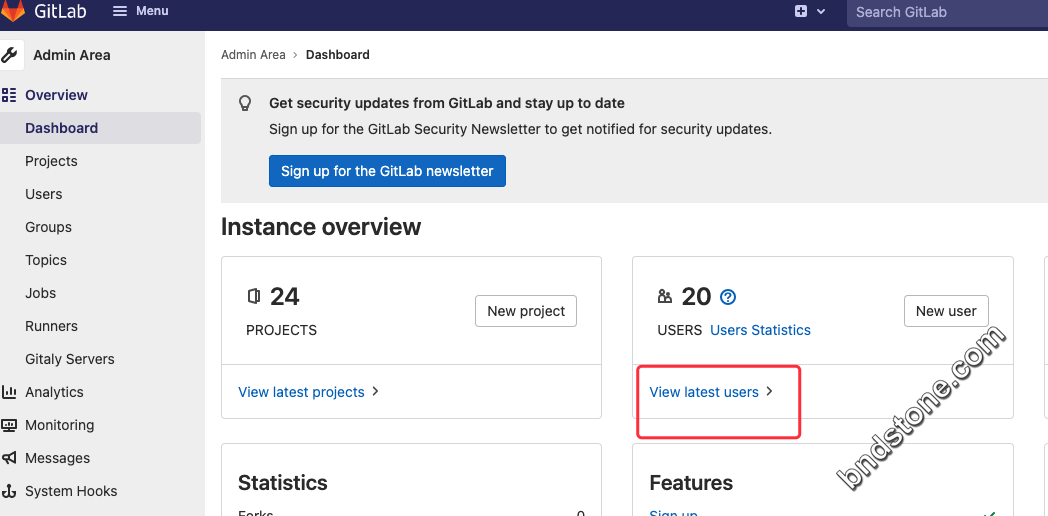Click Sign up for the GitLab newsletter

click(387, 171)
